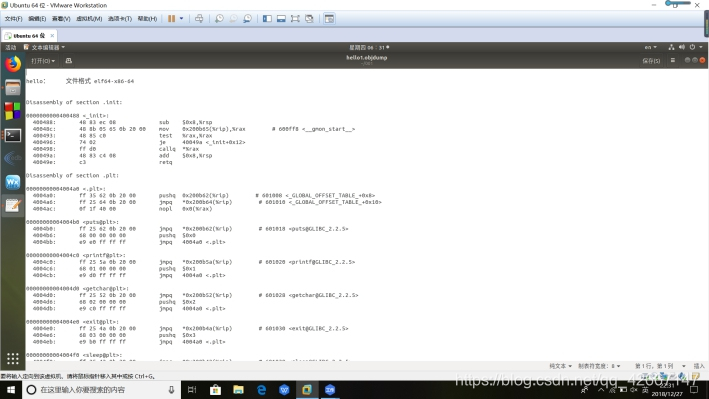This screenshot has width=709, height=399.
Task: Open the 虚拟机(M) menu
Action: 89,19
